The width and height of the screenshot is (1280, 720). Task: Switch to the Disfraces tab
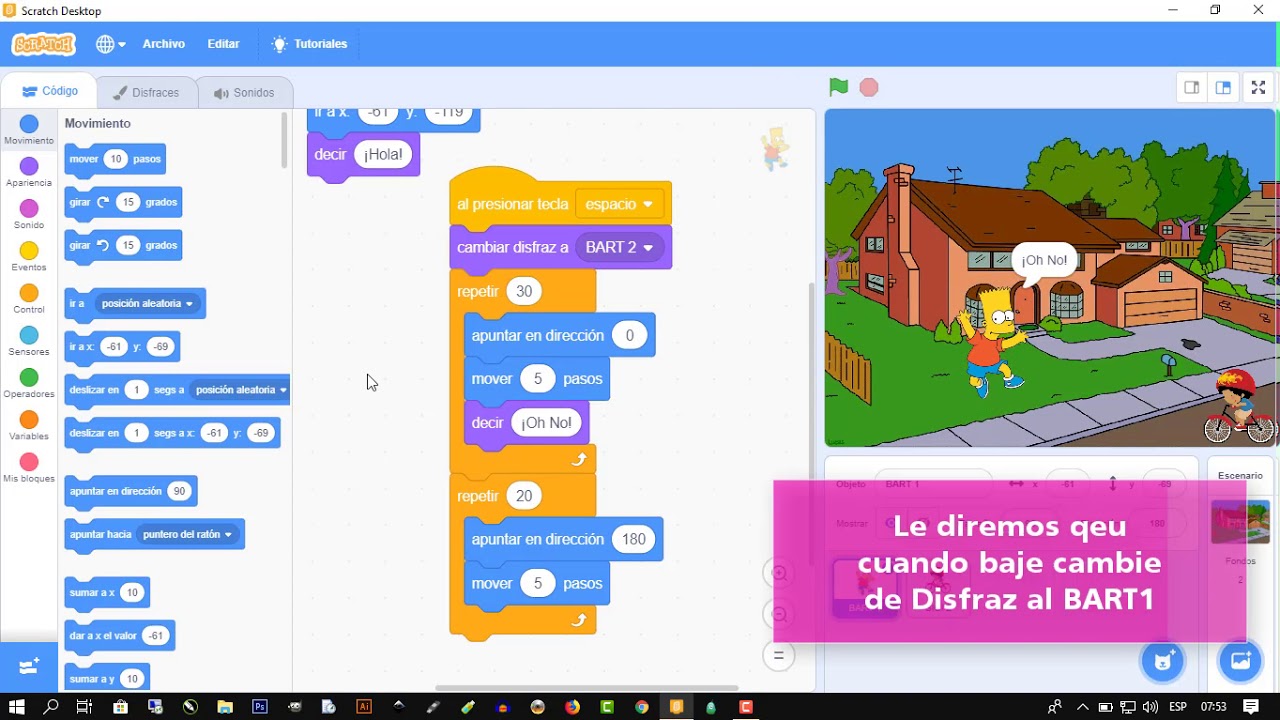tap(146, 93)
